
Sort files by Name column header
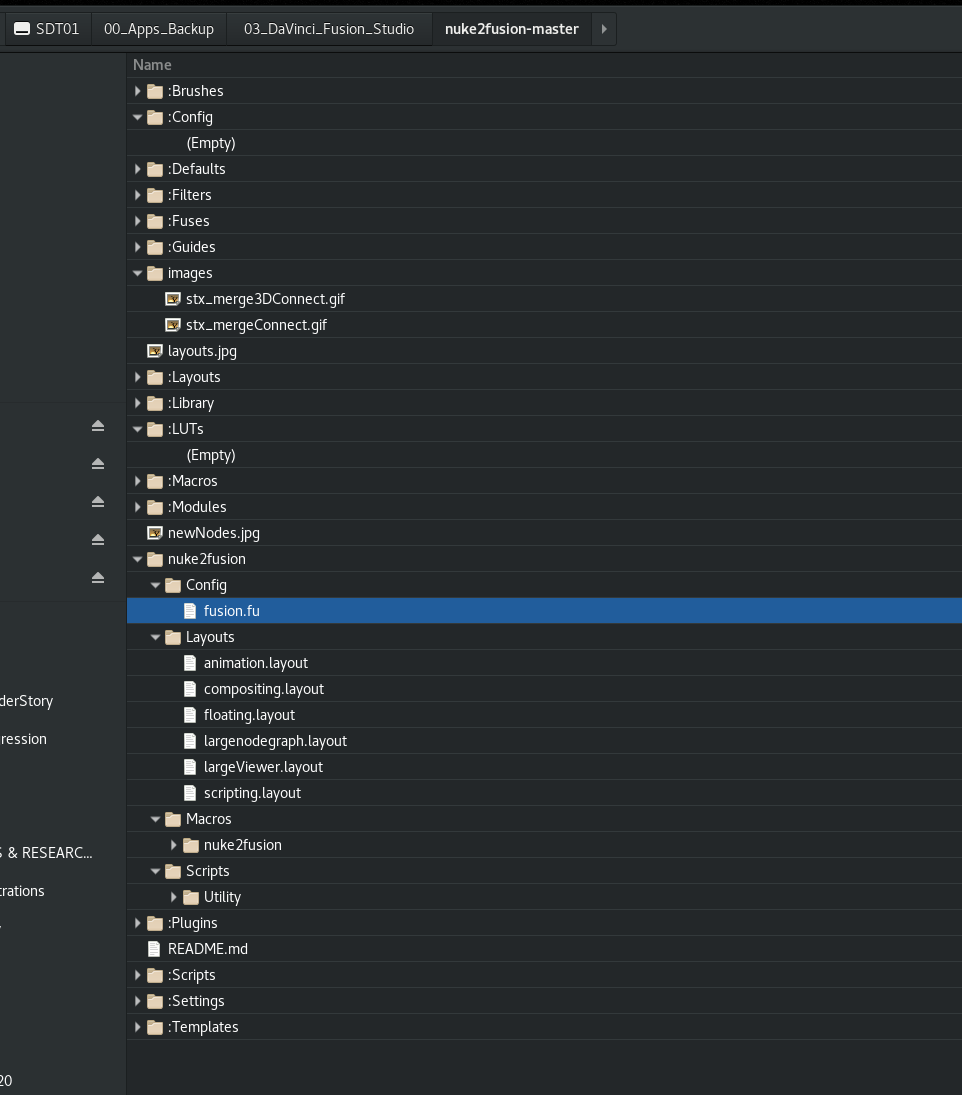pyautogui.click(x=153, y=65)
